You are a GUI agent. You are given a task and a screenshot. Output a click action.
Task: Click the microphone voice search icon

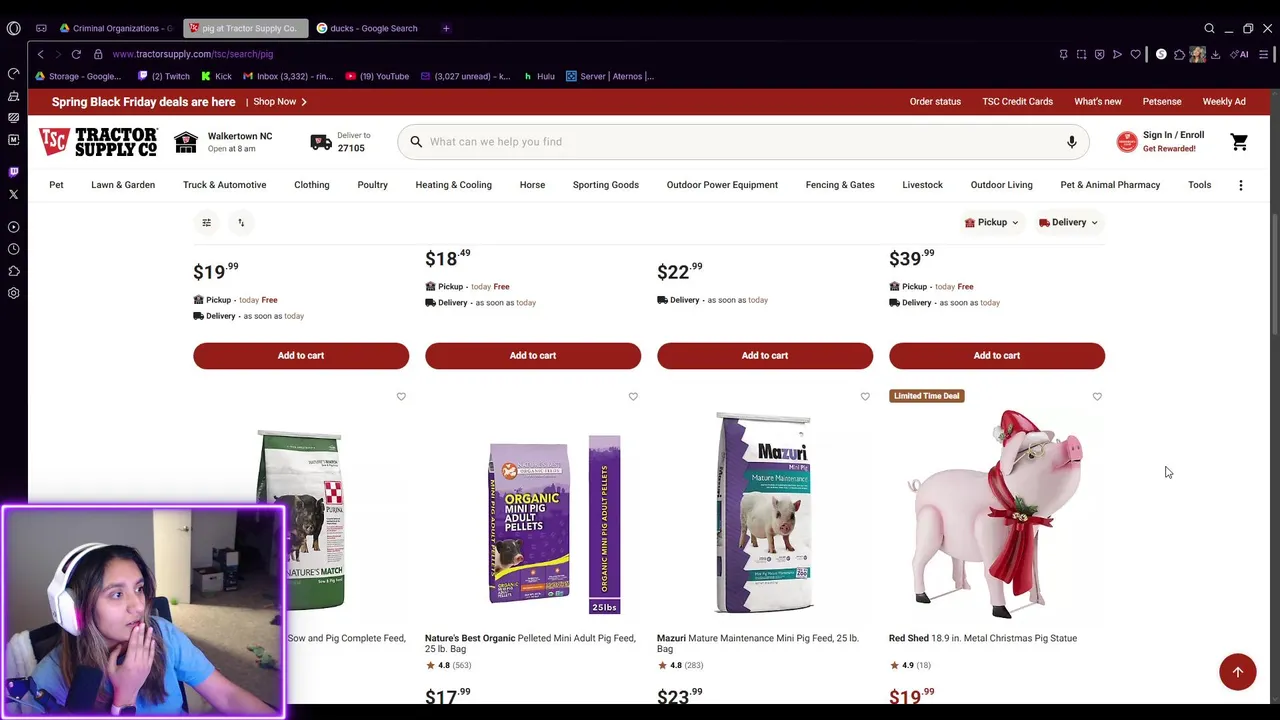click(x=1071, y=142)
